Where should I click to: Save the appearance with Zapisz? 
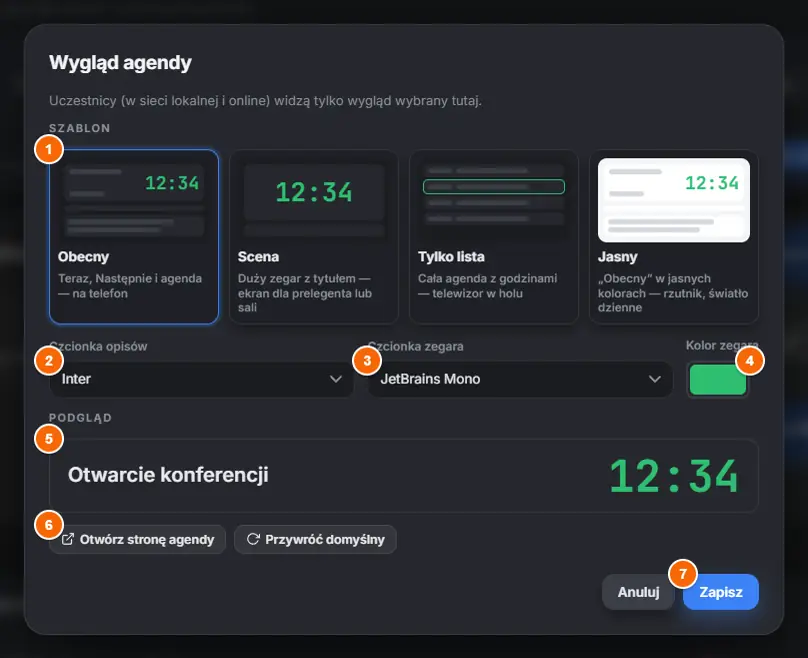720,592
